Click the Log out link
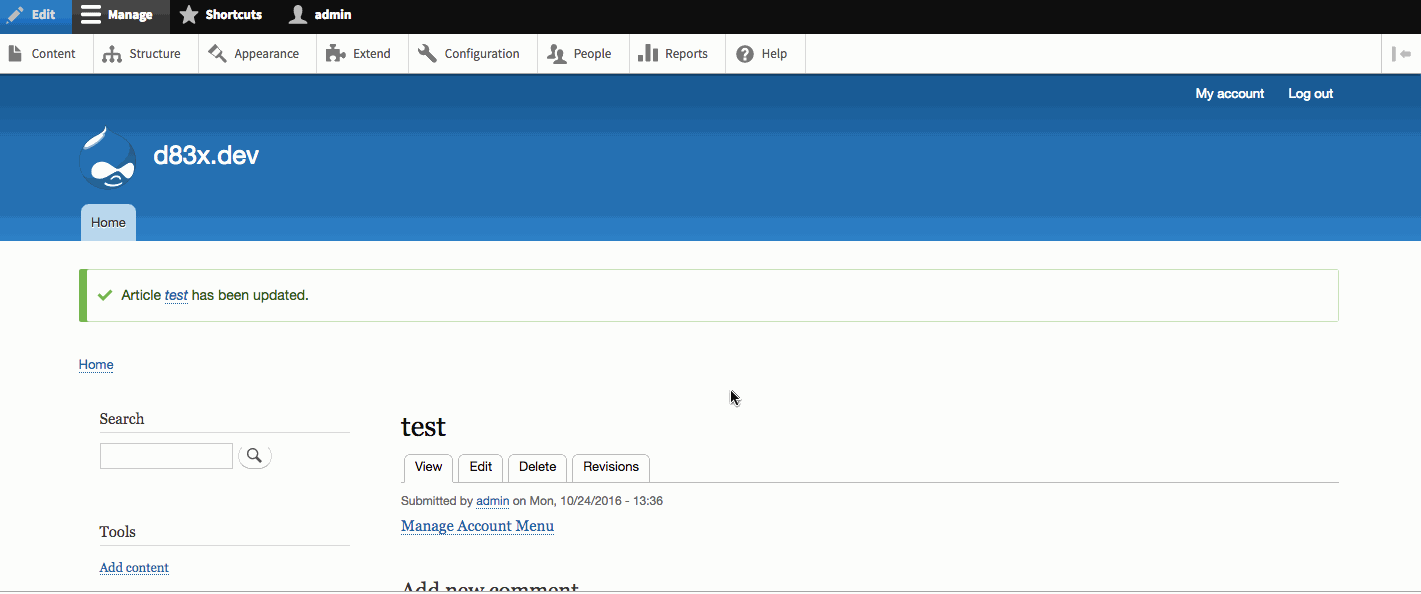Image resolution: width=1421 pixels, height=594 pixels. click(1311, 94)
